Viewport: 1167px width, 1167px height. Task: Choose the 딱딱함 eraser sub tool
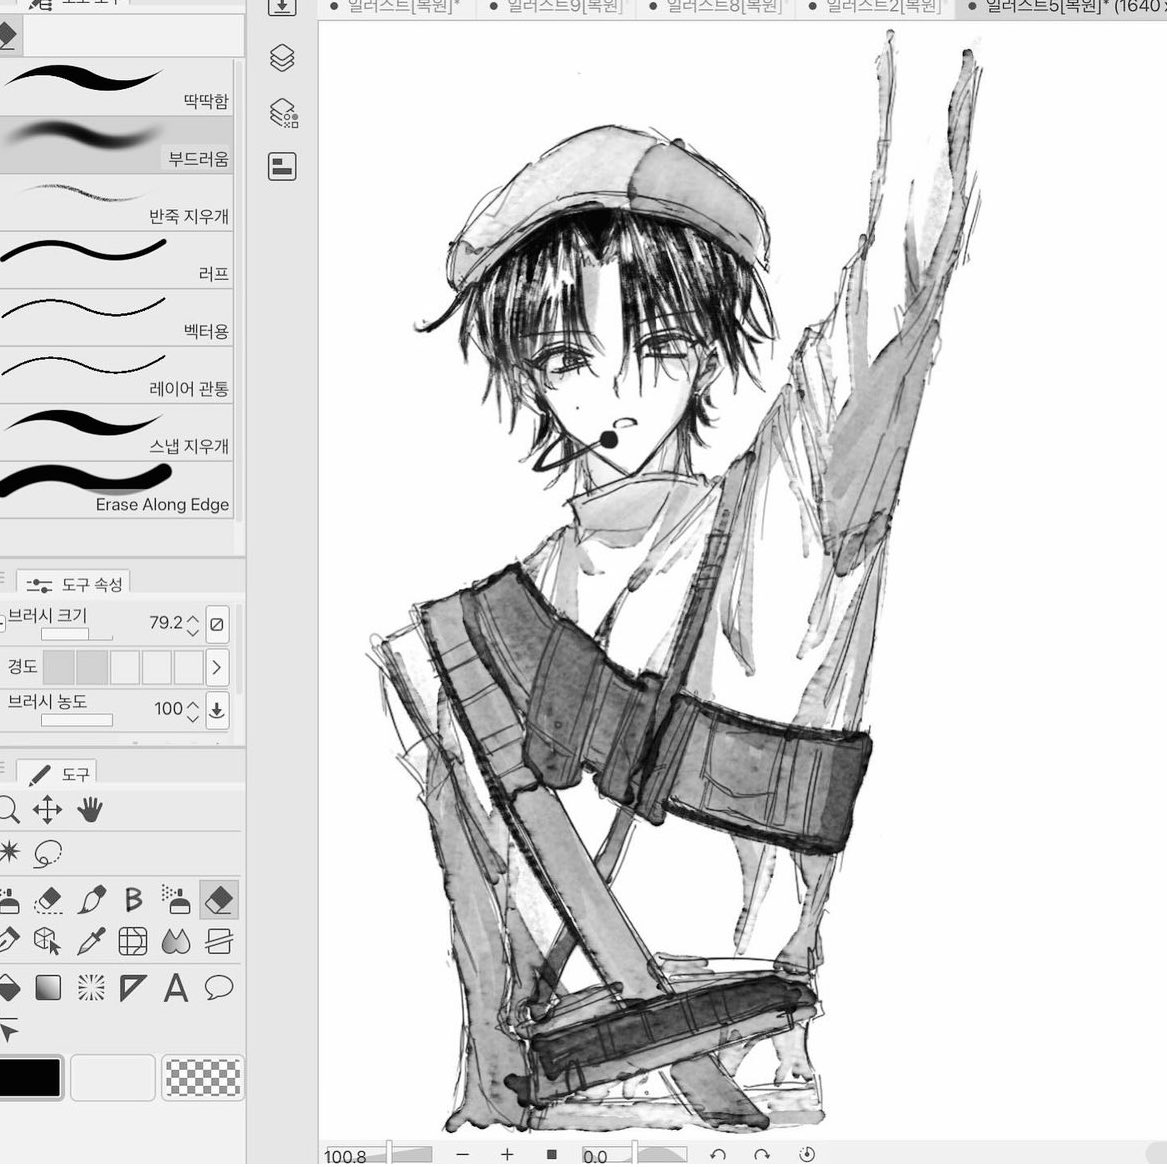pyautogui.click(x=117, y=88)
